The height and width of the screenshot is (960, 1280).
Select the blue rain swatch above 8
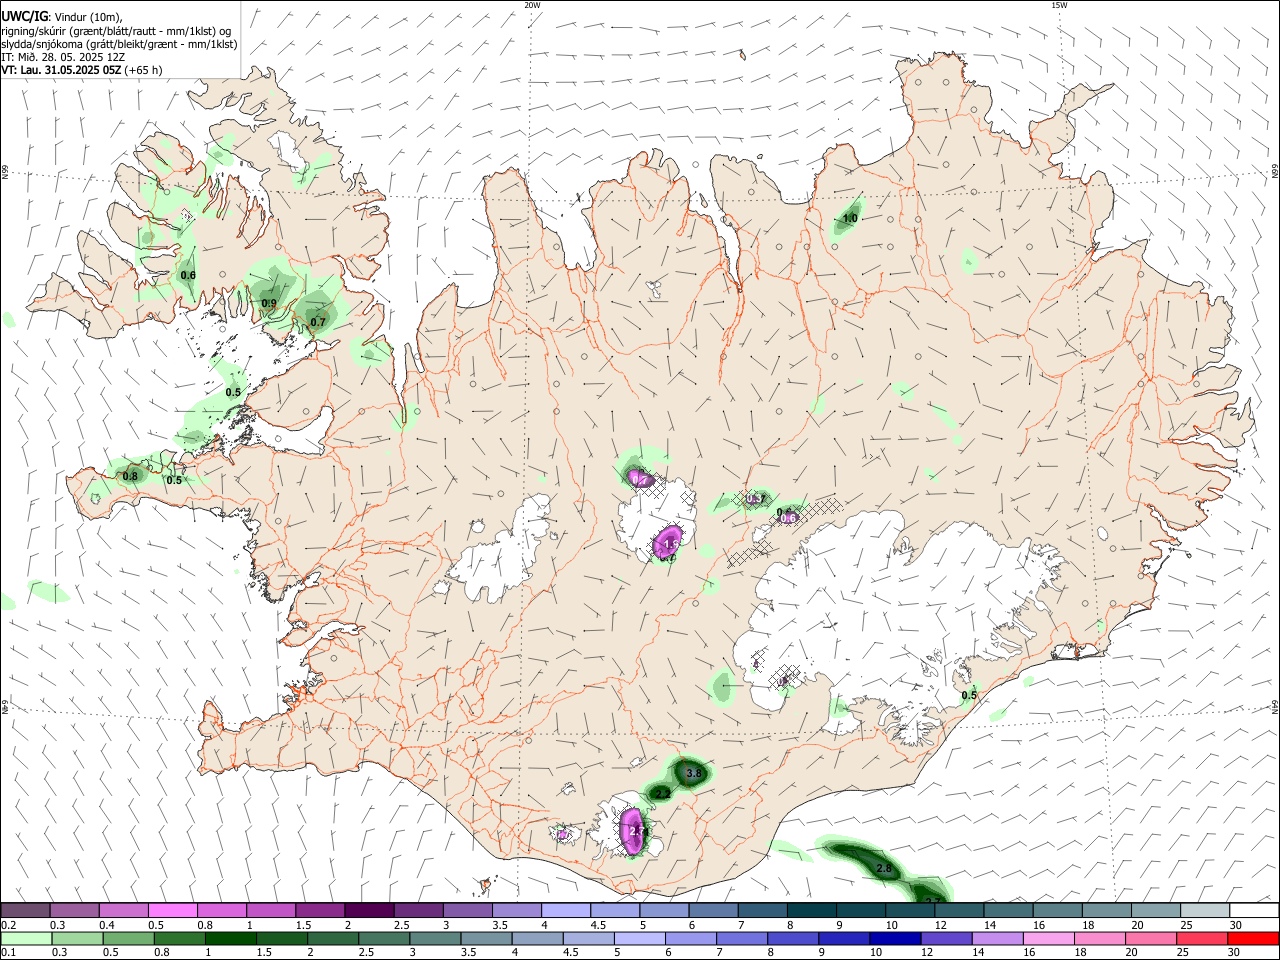[x=794, y=938]
